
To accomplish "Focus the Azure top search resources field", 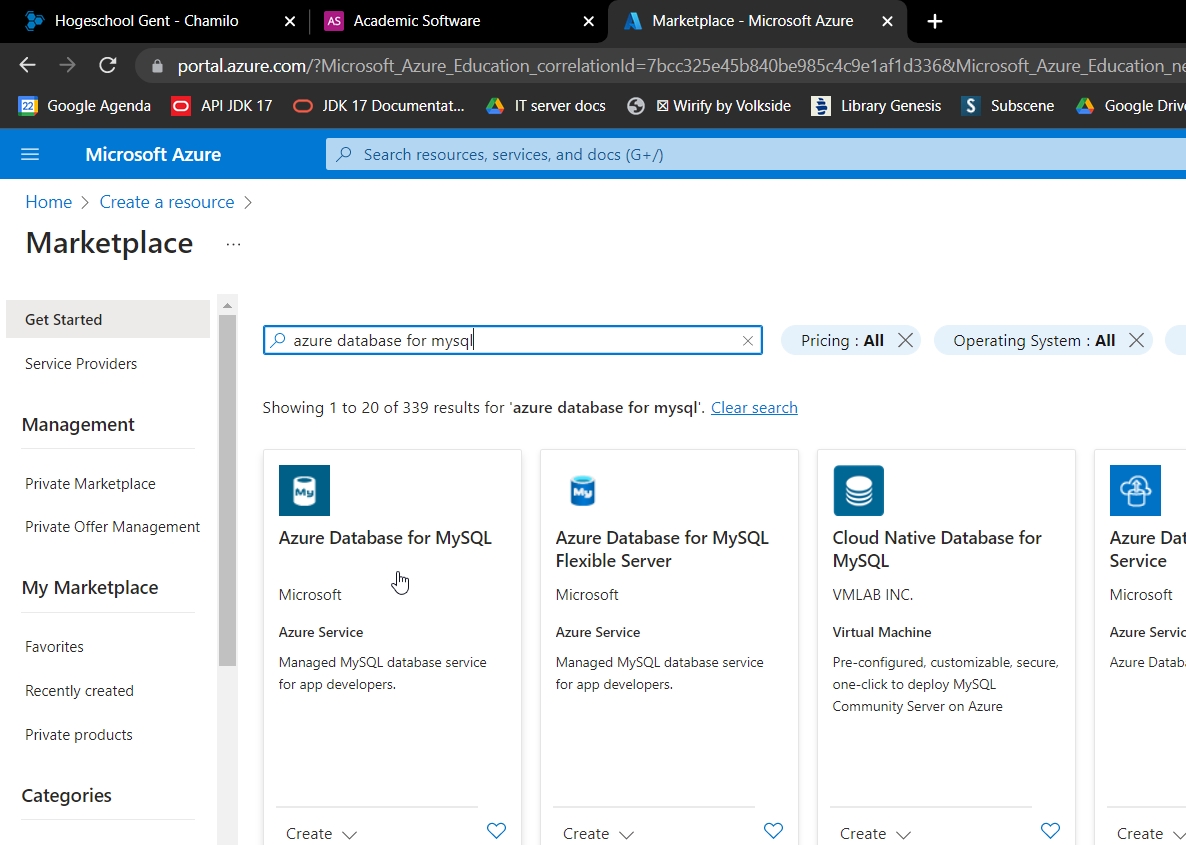I will [756, 154].
